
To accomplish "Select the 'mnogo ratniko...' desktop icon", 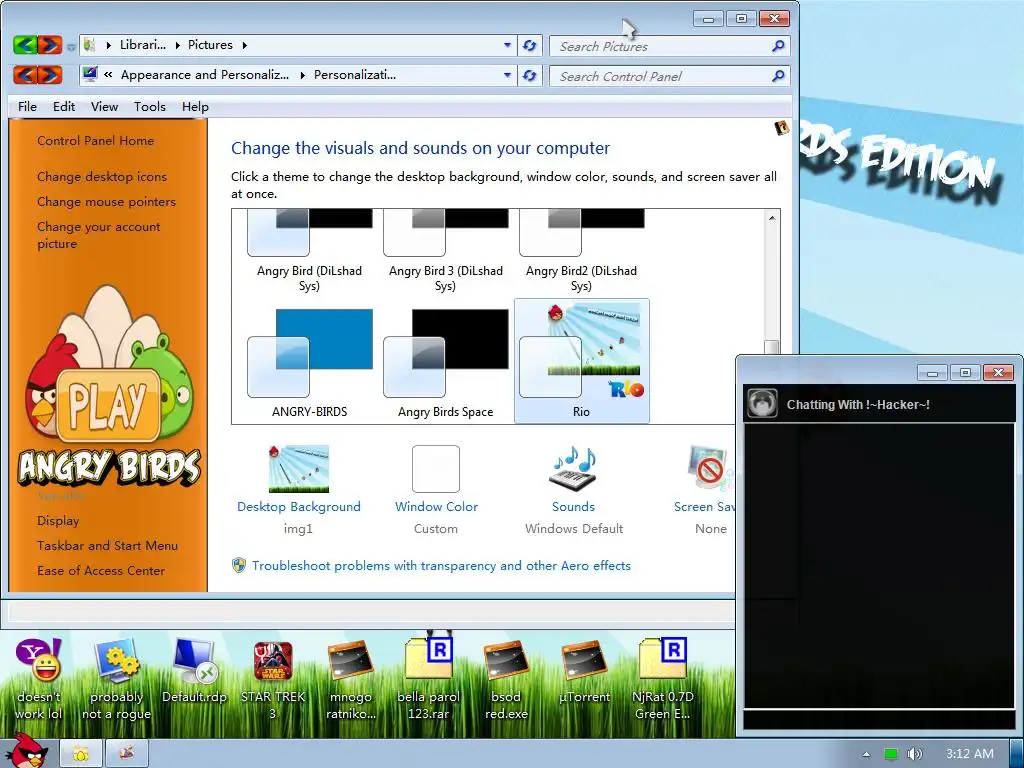I will [x=351, y=660].
